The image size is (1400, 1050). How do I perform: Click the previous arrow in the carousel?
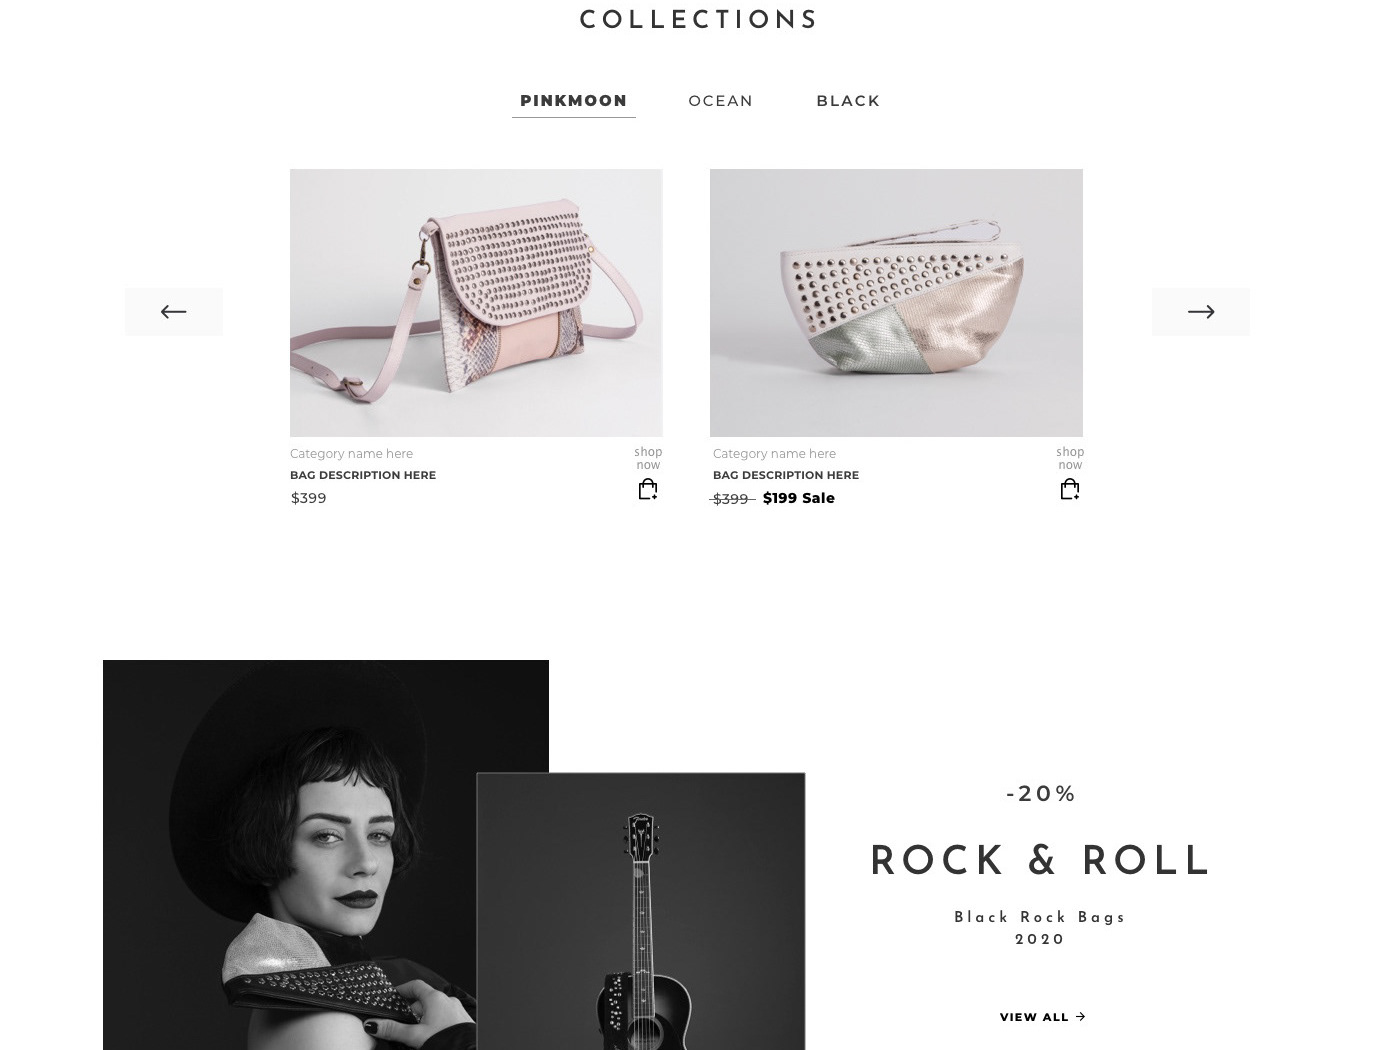click(x=174, y=312)
